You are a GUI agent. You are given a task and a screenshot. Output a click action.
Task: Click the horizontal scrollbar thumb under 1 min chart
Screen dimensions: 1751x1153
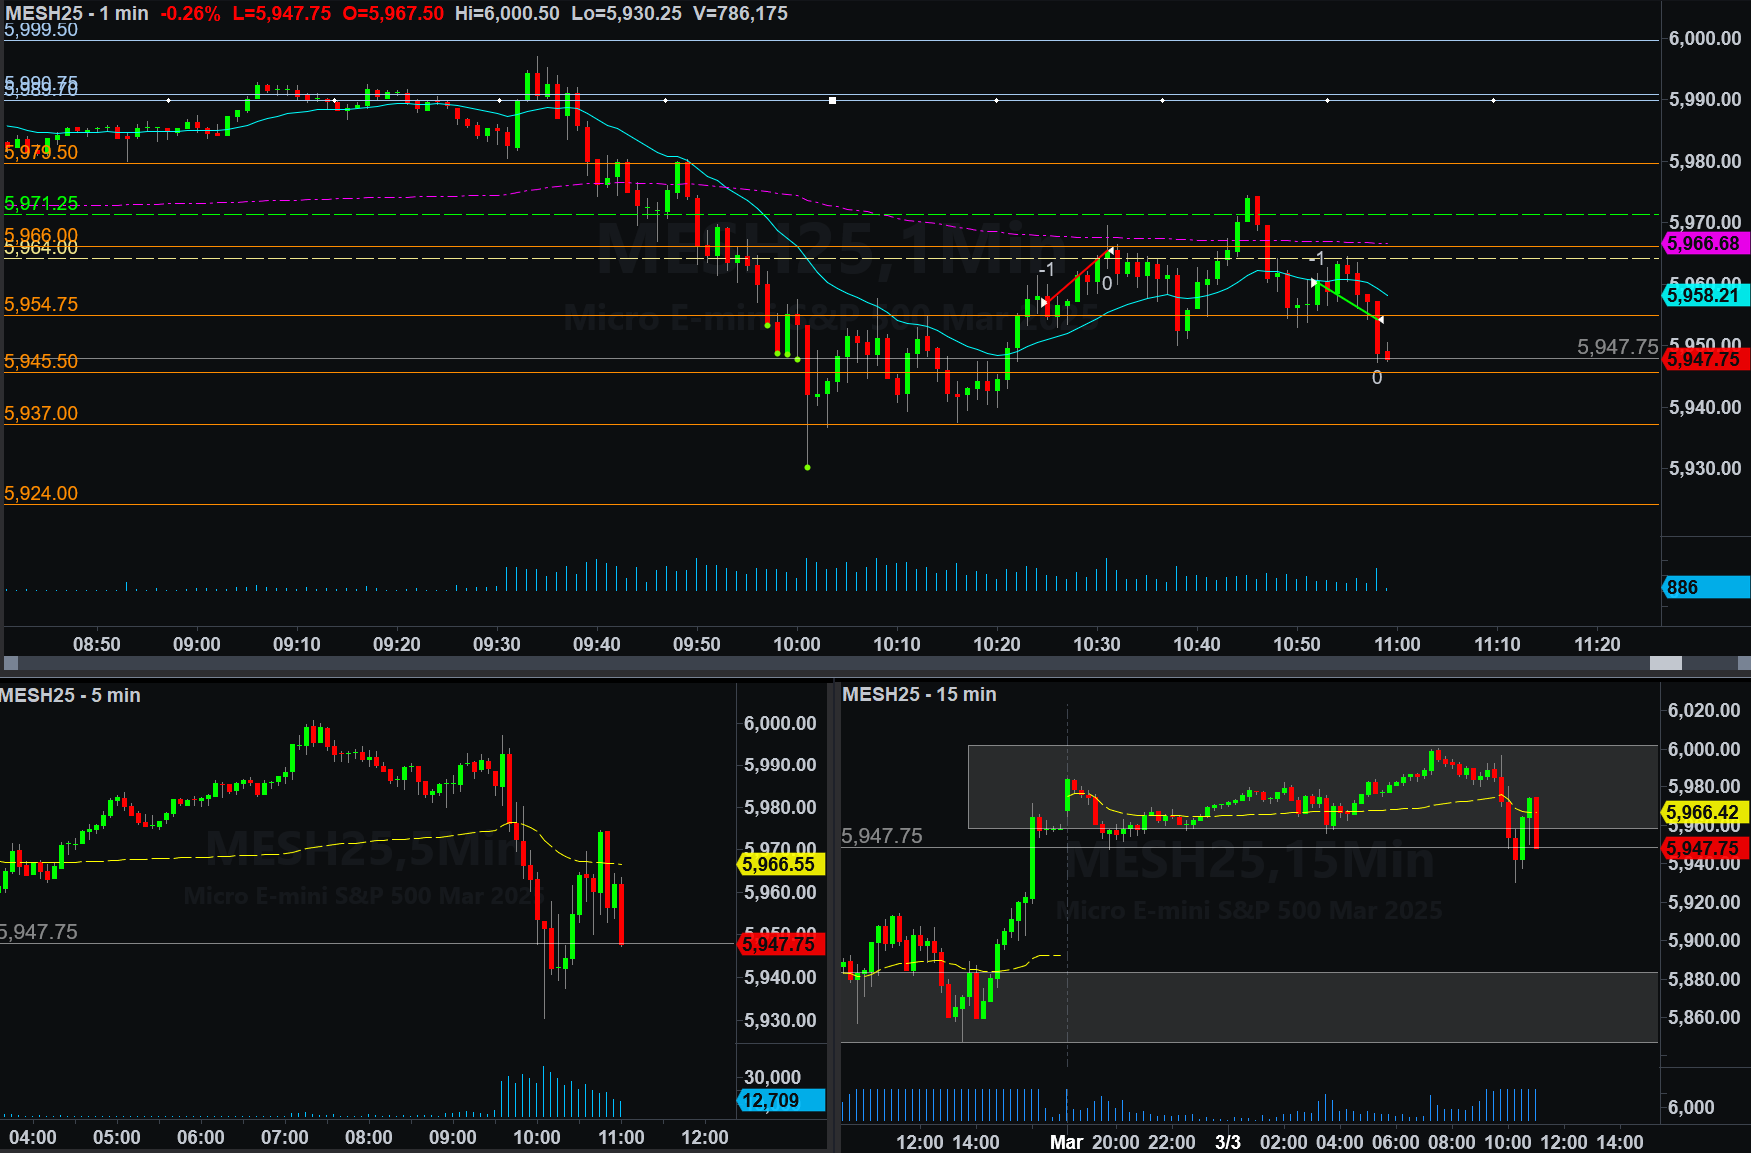click(x=1665, y=663)
